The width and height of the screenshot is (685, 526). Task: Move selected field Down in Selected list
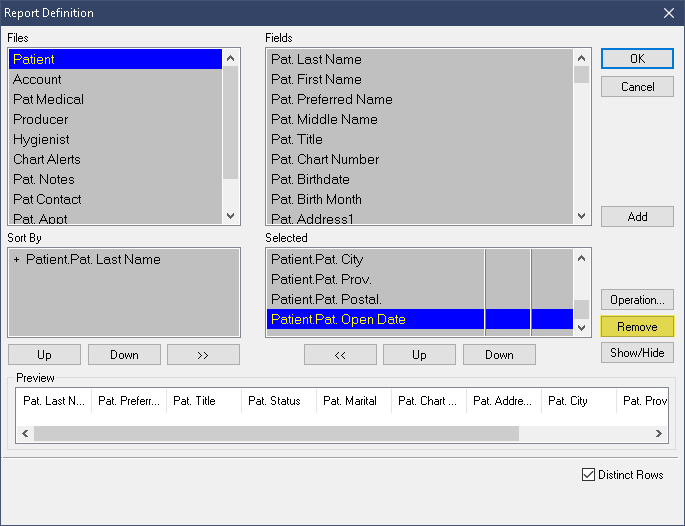pyautogui.click(x=499, y=355)
